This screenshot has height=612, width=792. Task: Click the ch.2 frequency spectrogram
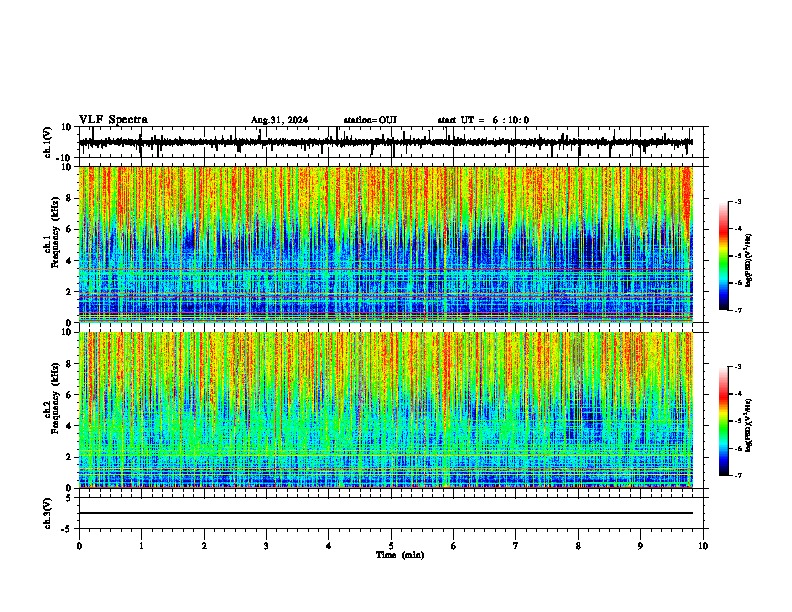coord(386,410)
